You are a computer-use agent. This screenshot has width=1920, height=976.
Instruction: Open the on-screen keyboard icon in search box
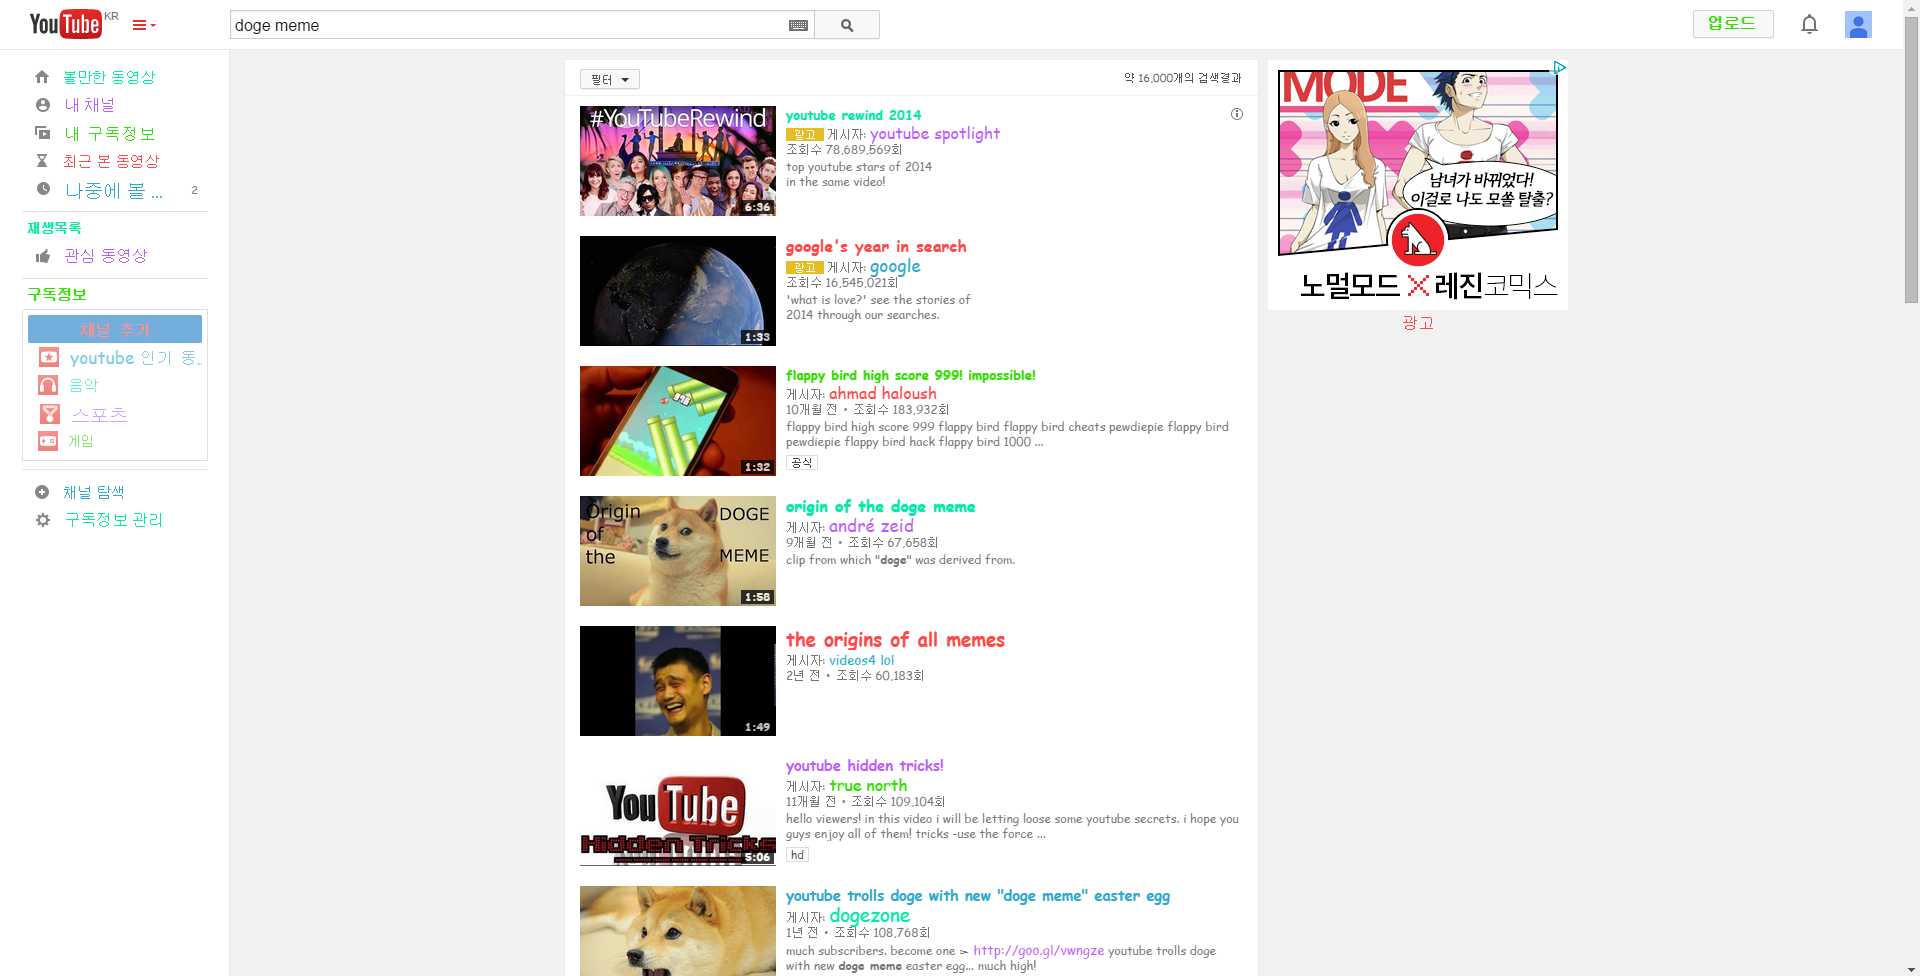click(798, 26)
